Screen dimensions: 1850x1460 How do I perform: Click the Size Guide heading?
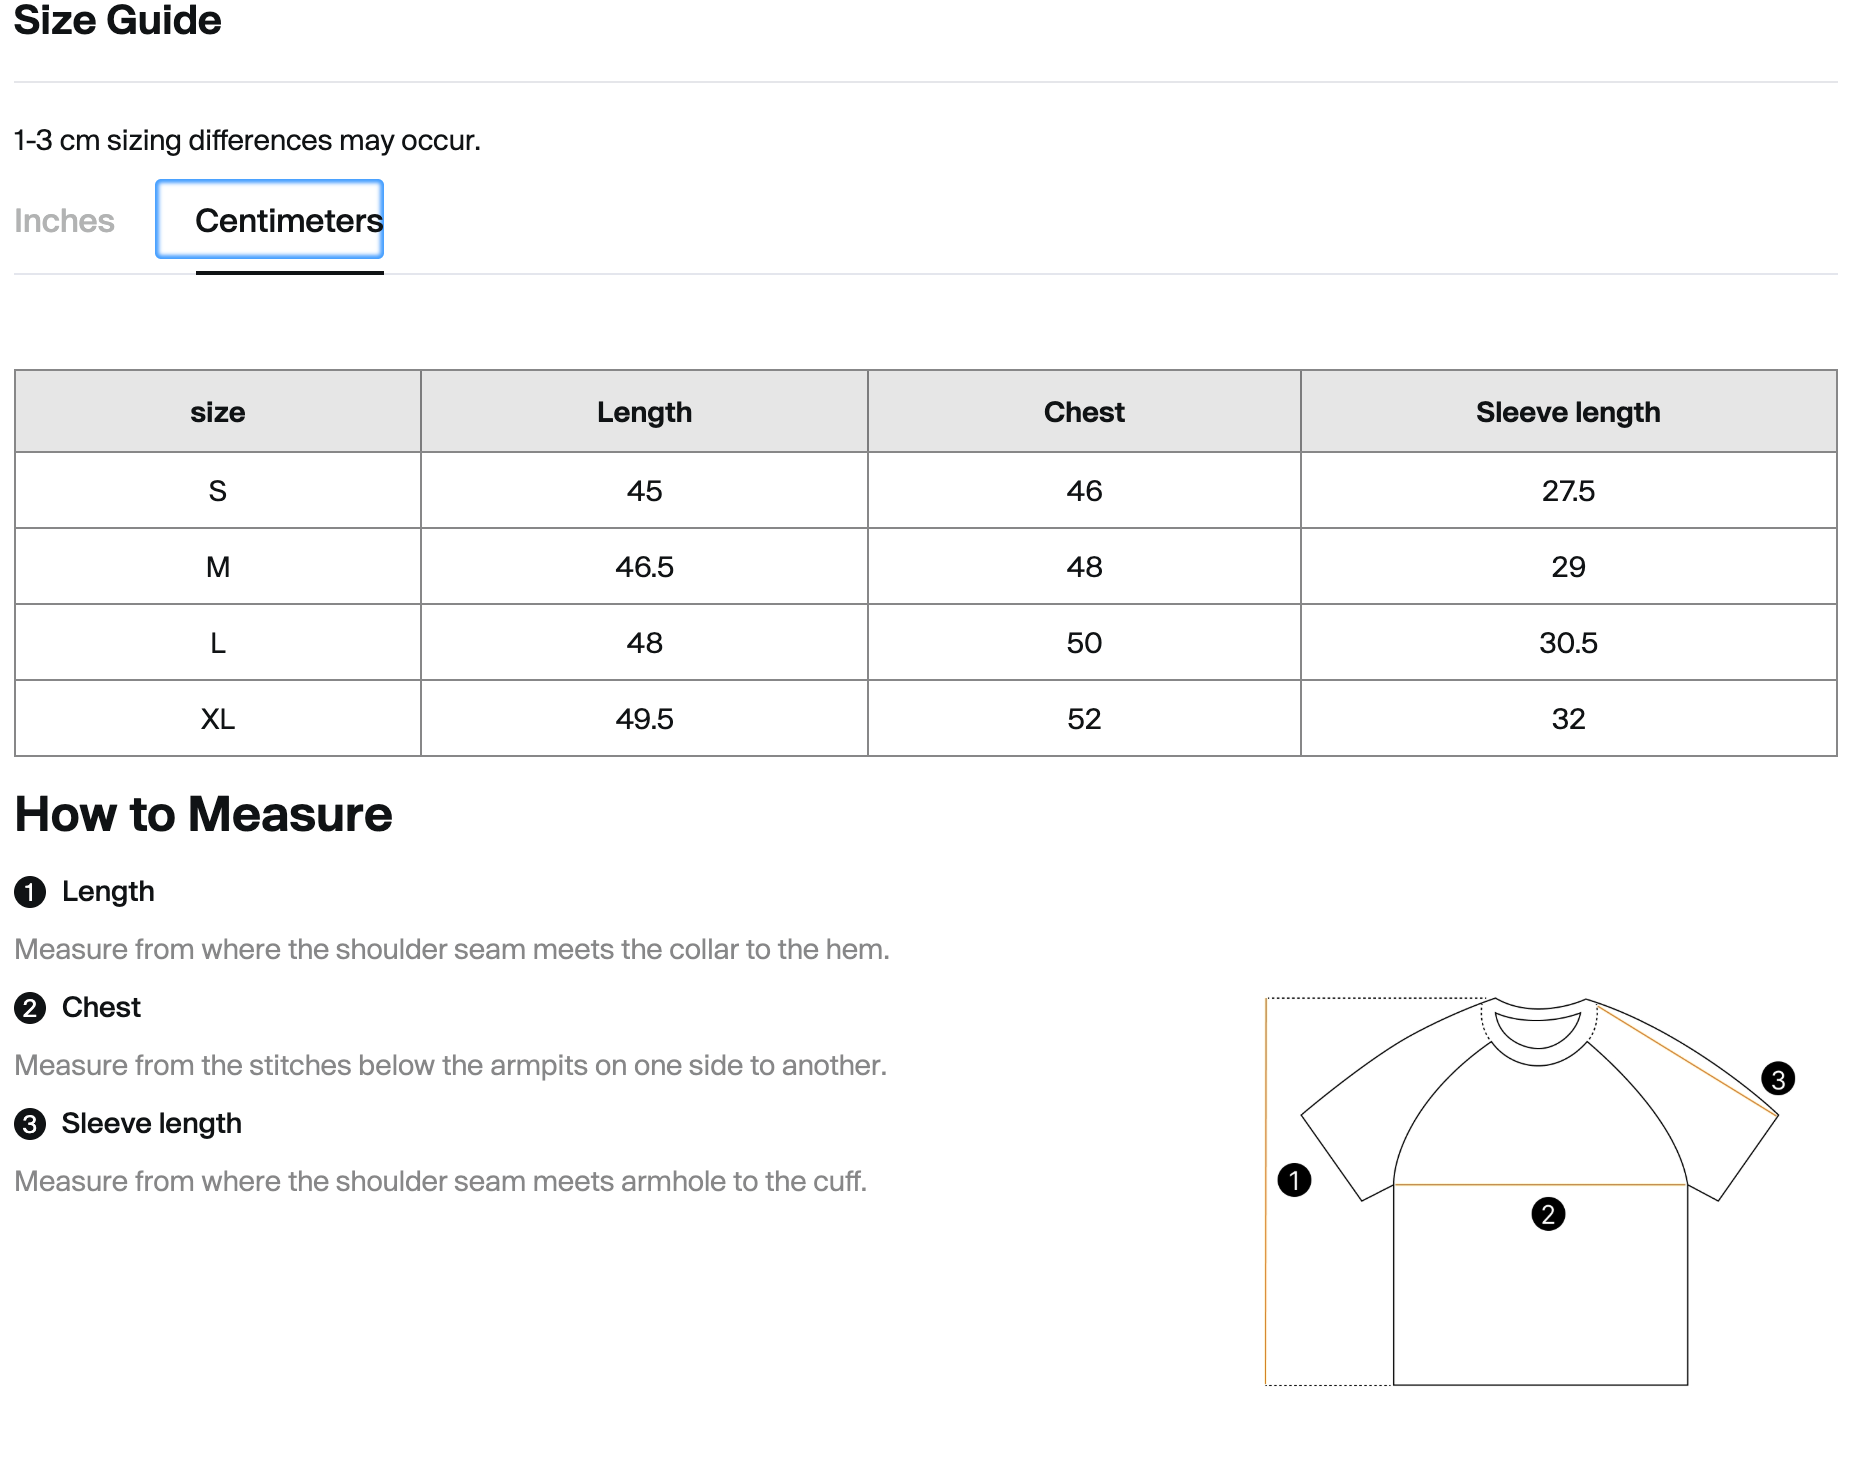point(118,20)
